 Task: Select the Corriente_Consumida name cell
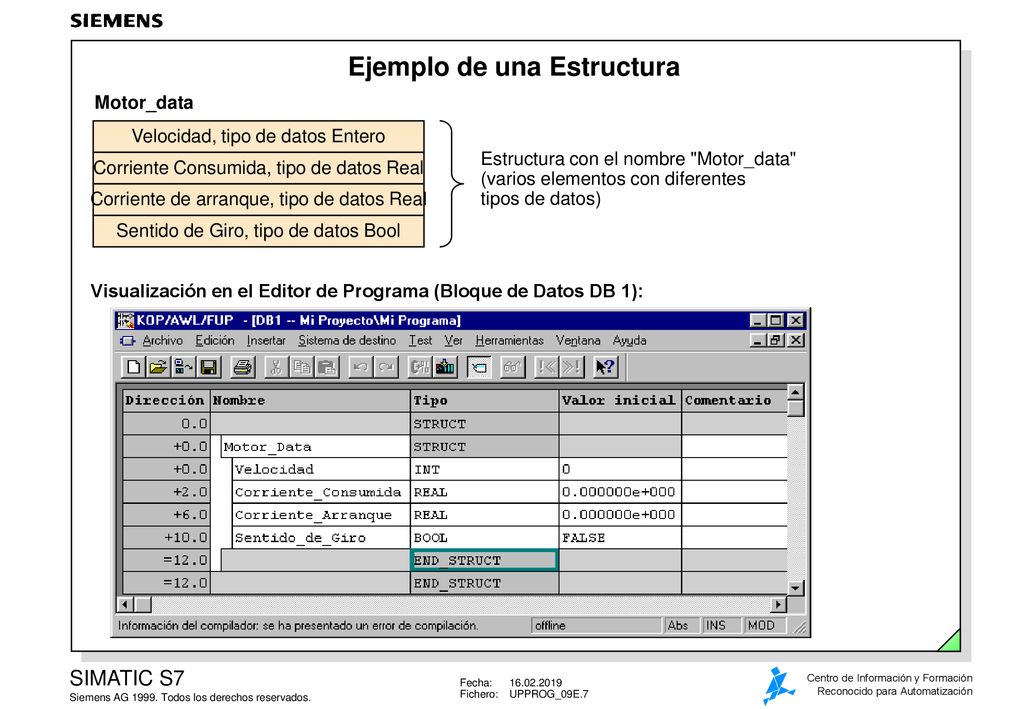(x=321, y=492)
